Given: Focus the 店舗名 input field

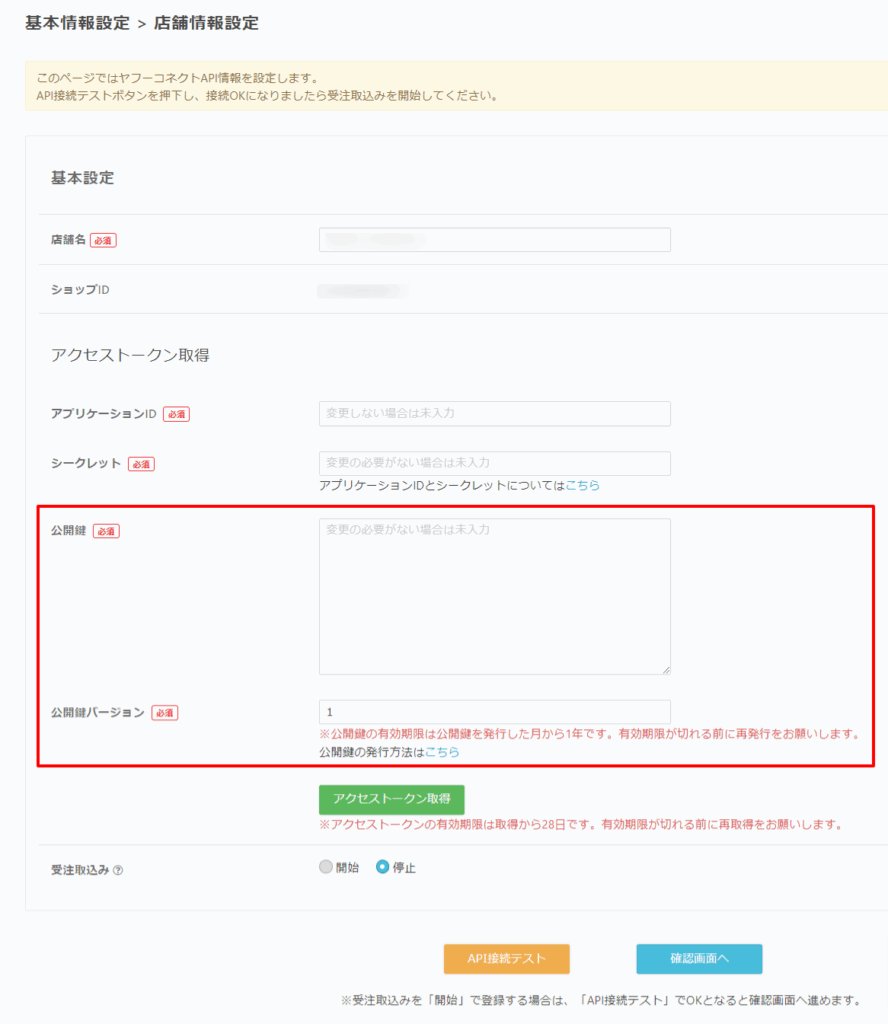Looking at the screenshot, I should [495, 240].
